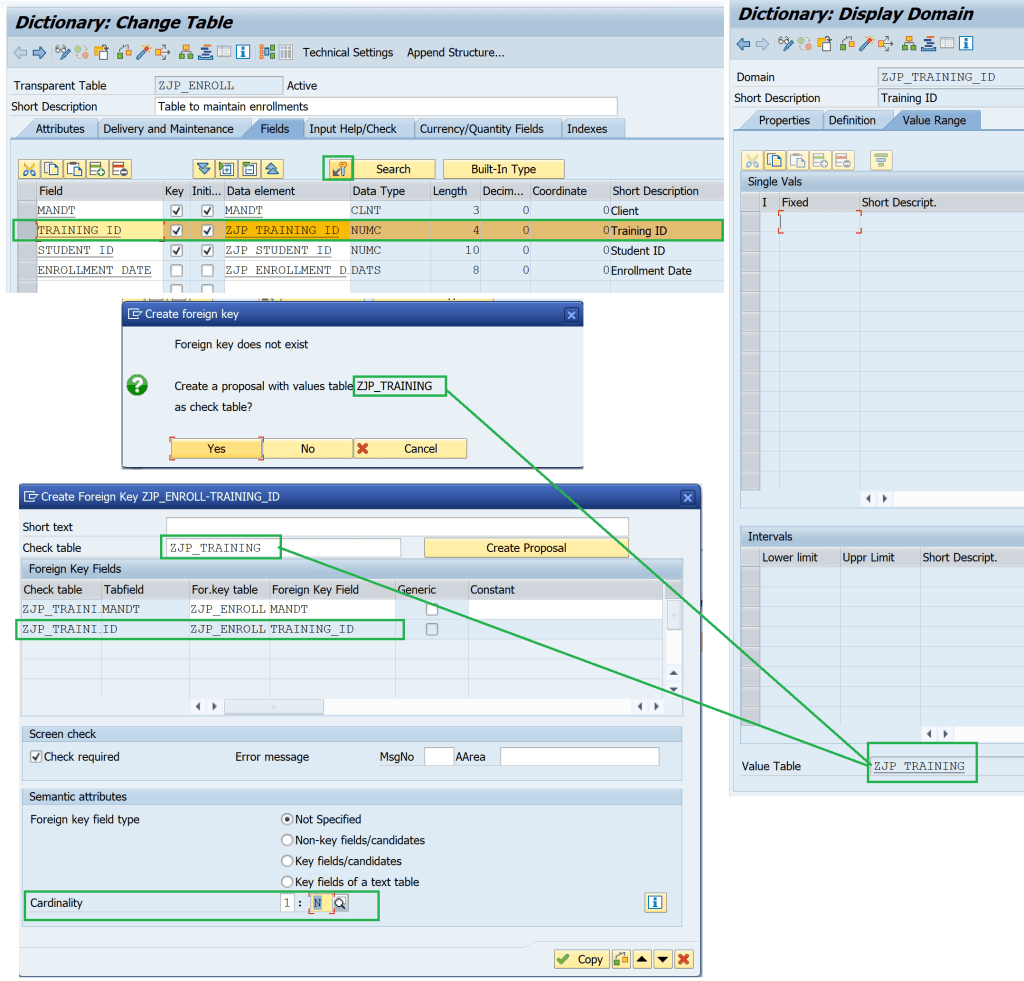Viewport: 1024px width, 981px height.
Task: Select the Key fields/candidates radio button
Action: 287,861
